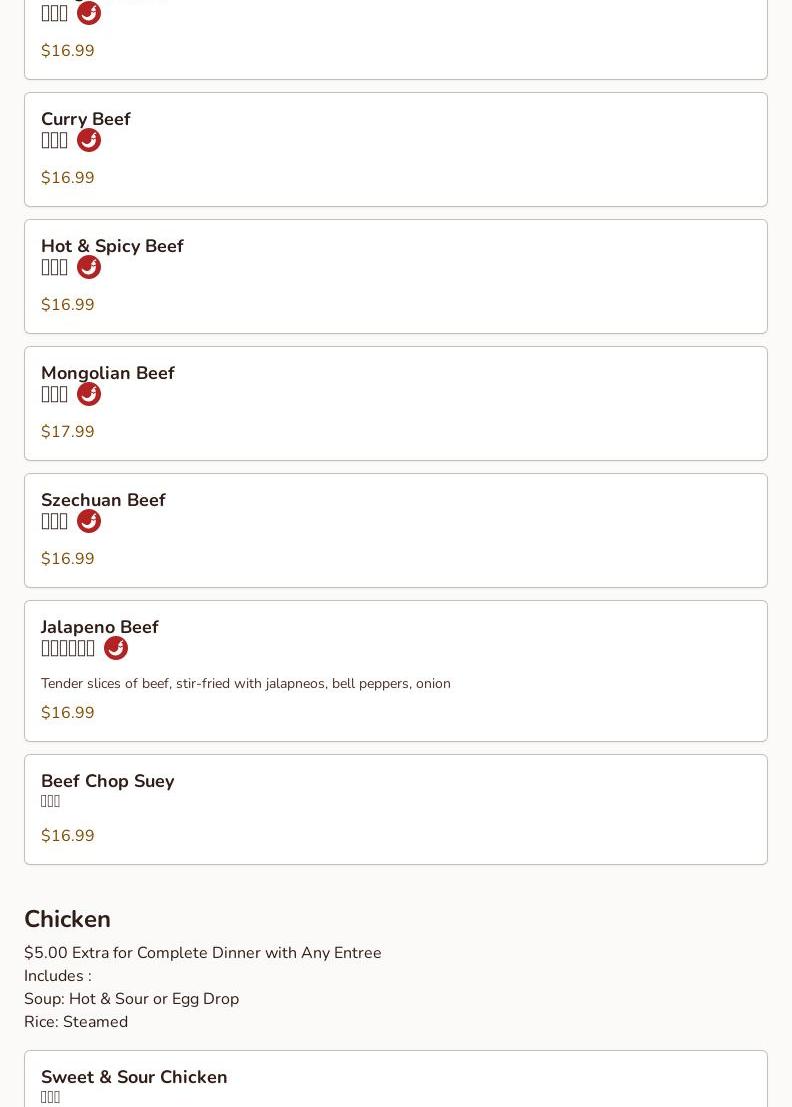Open the Beef Chop Suey item
This screenshot has width=792, height=1107.
(108, 781)
